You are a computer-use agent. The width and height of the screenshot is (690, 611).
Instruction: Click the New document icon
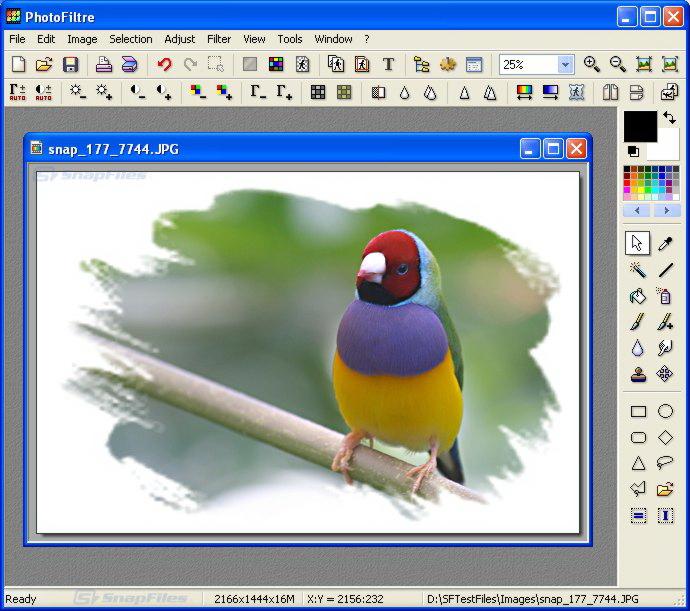tap(18, 65)
